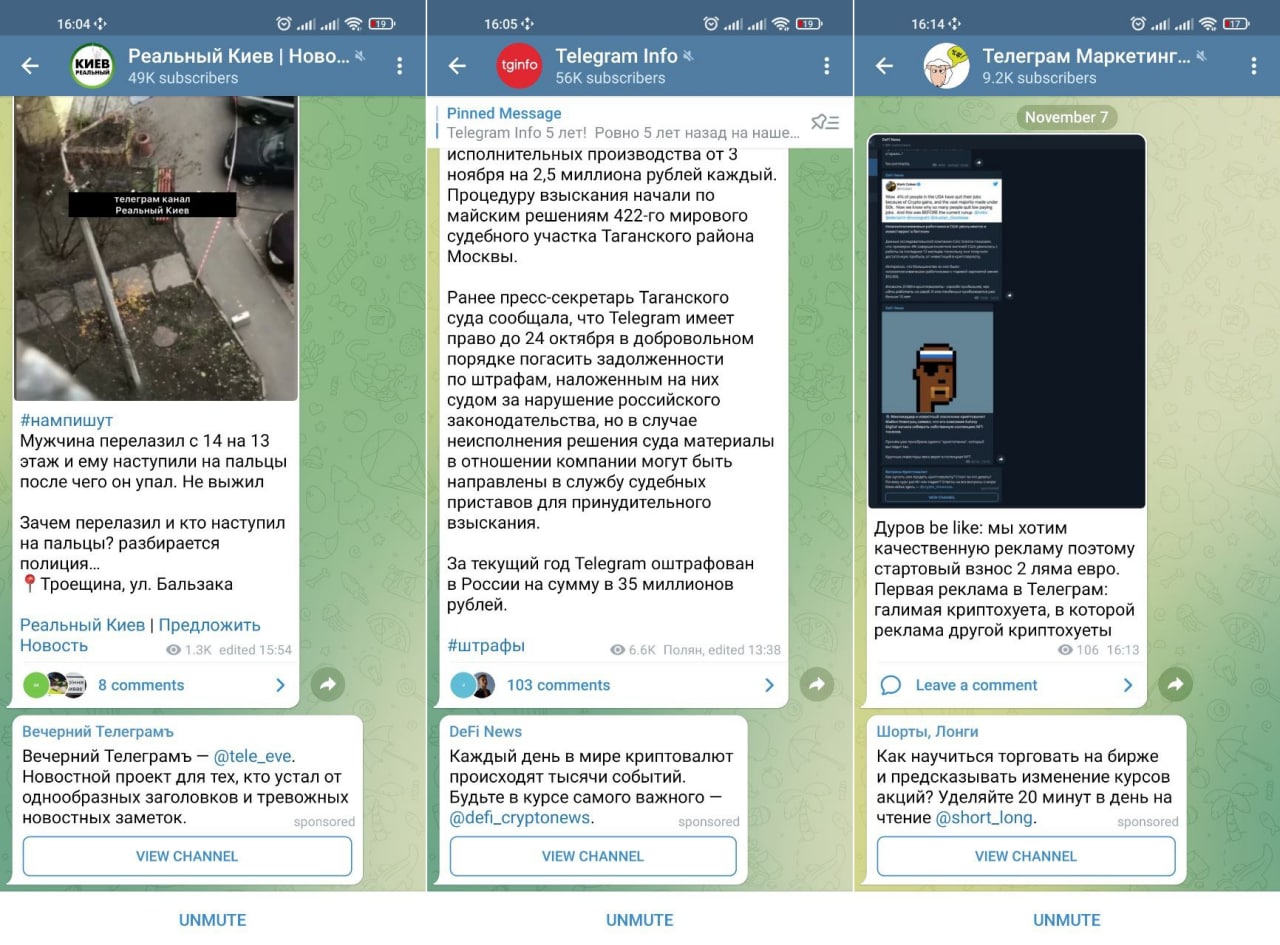View channel Вечерний Телеграмъ
The width and height of the screenshot is (1280, 945).
[x=187, y=856]
